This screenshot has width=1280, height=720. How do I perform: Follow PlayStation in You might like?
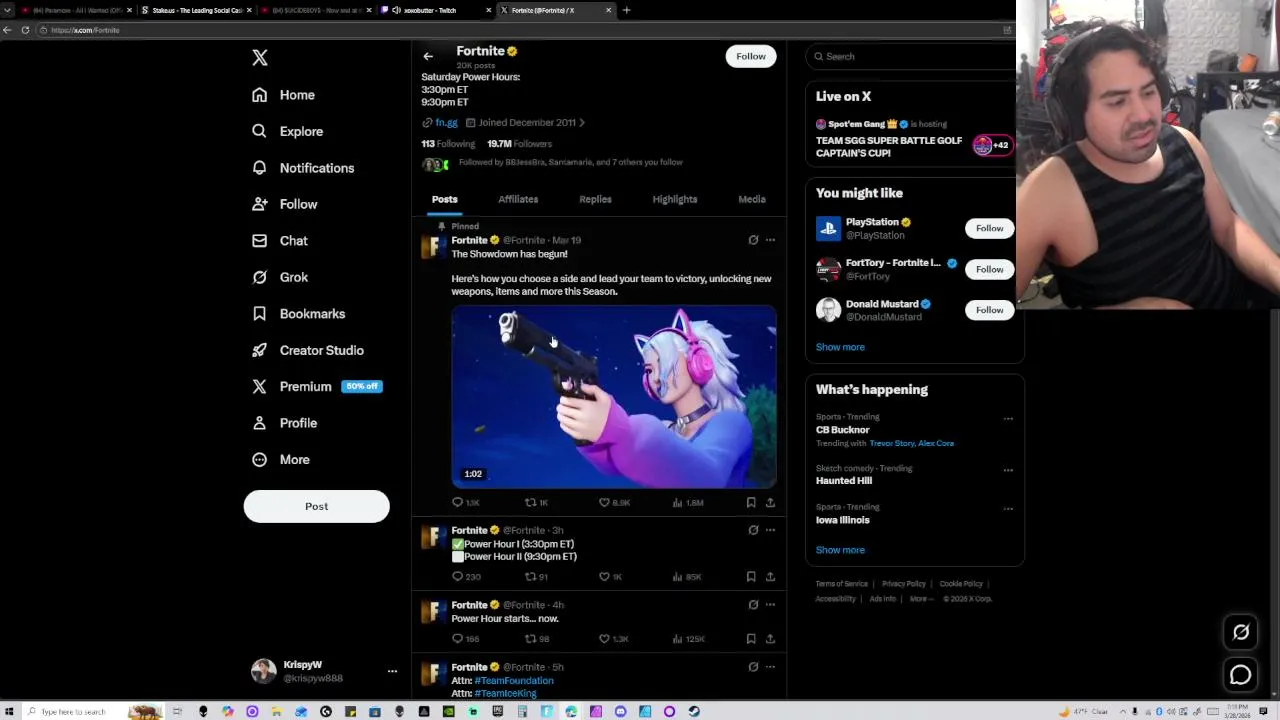(989, 228)
